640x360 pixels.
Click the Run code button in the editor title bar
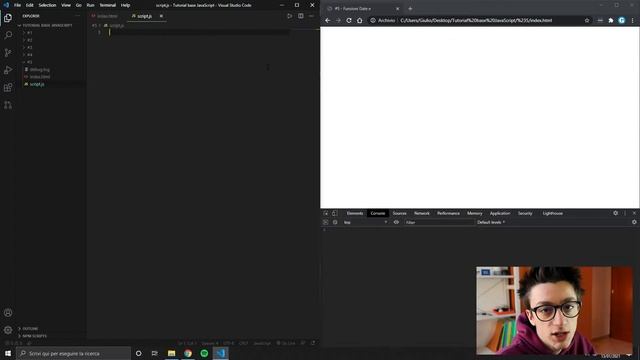289,16
